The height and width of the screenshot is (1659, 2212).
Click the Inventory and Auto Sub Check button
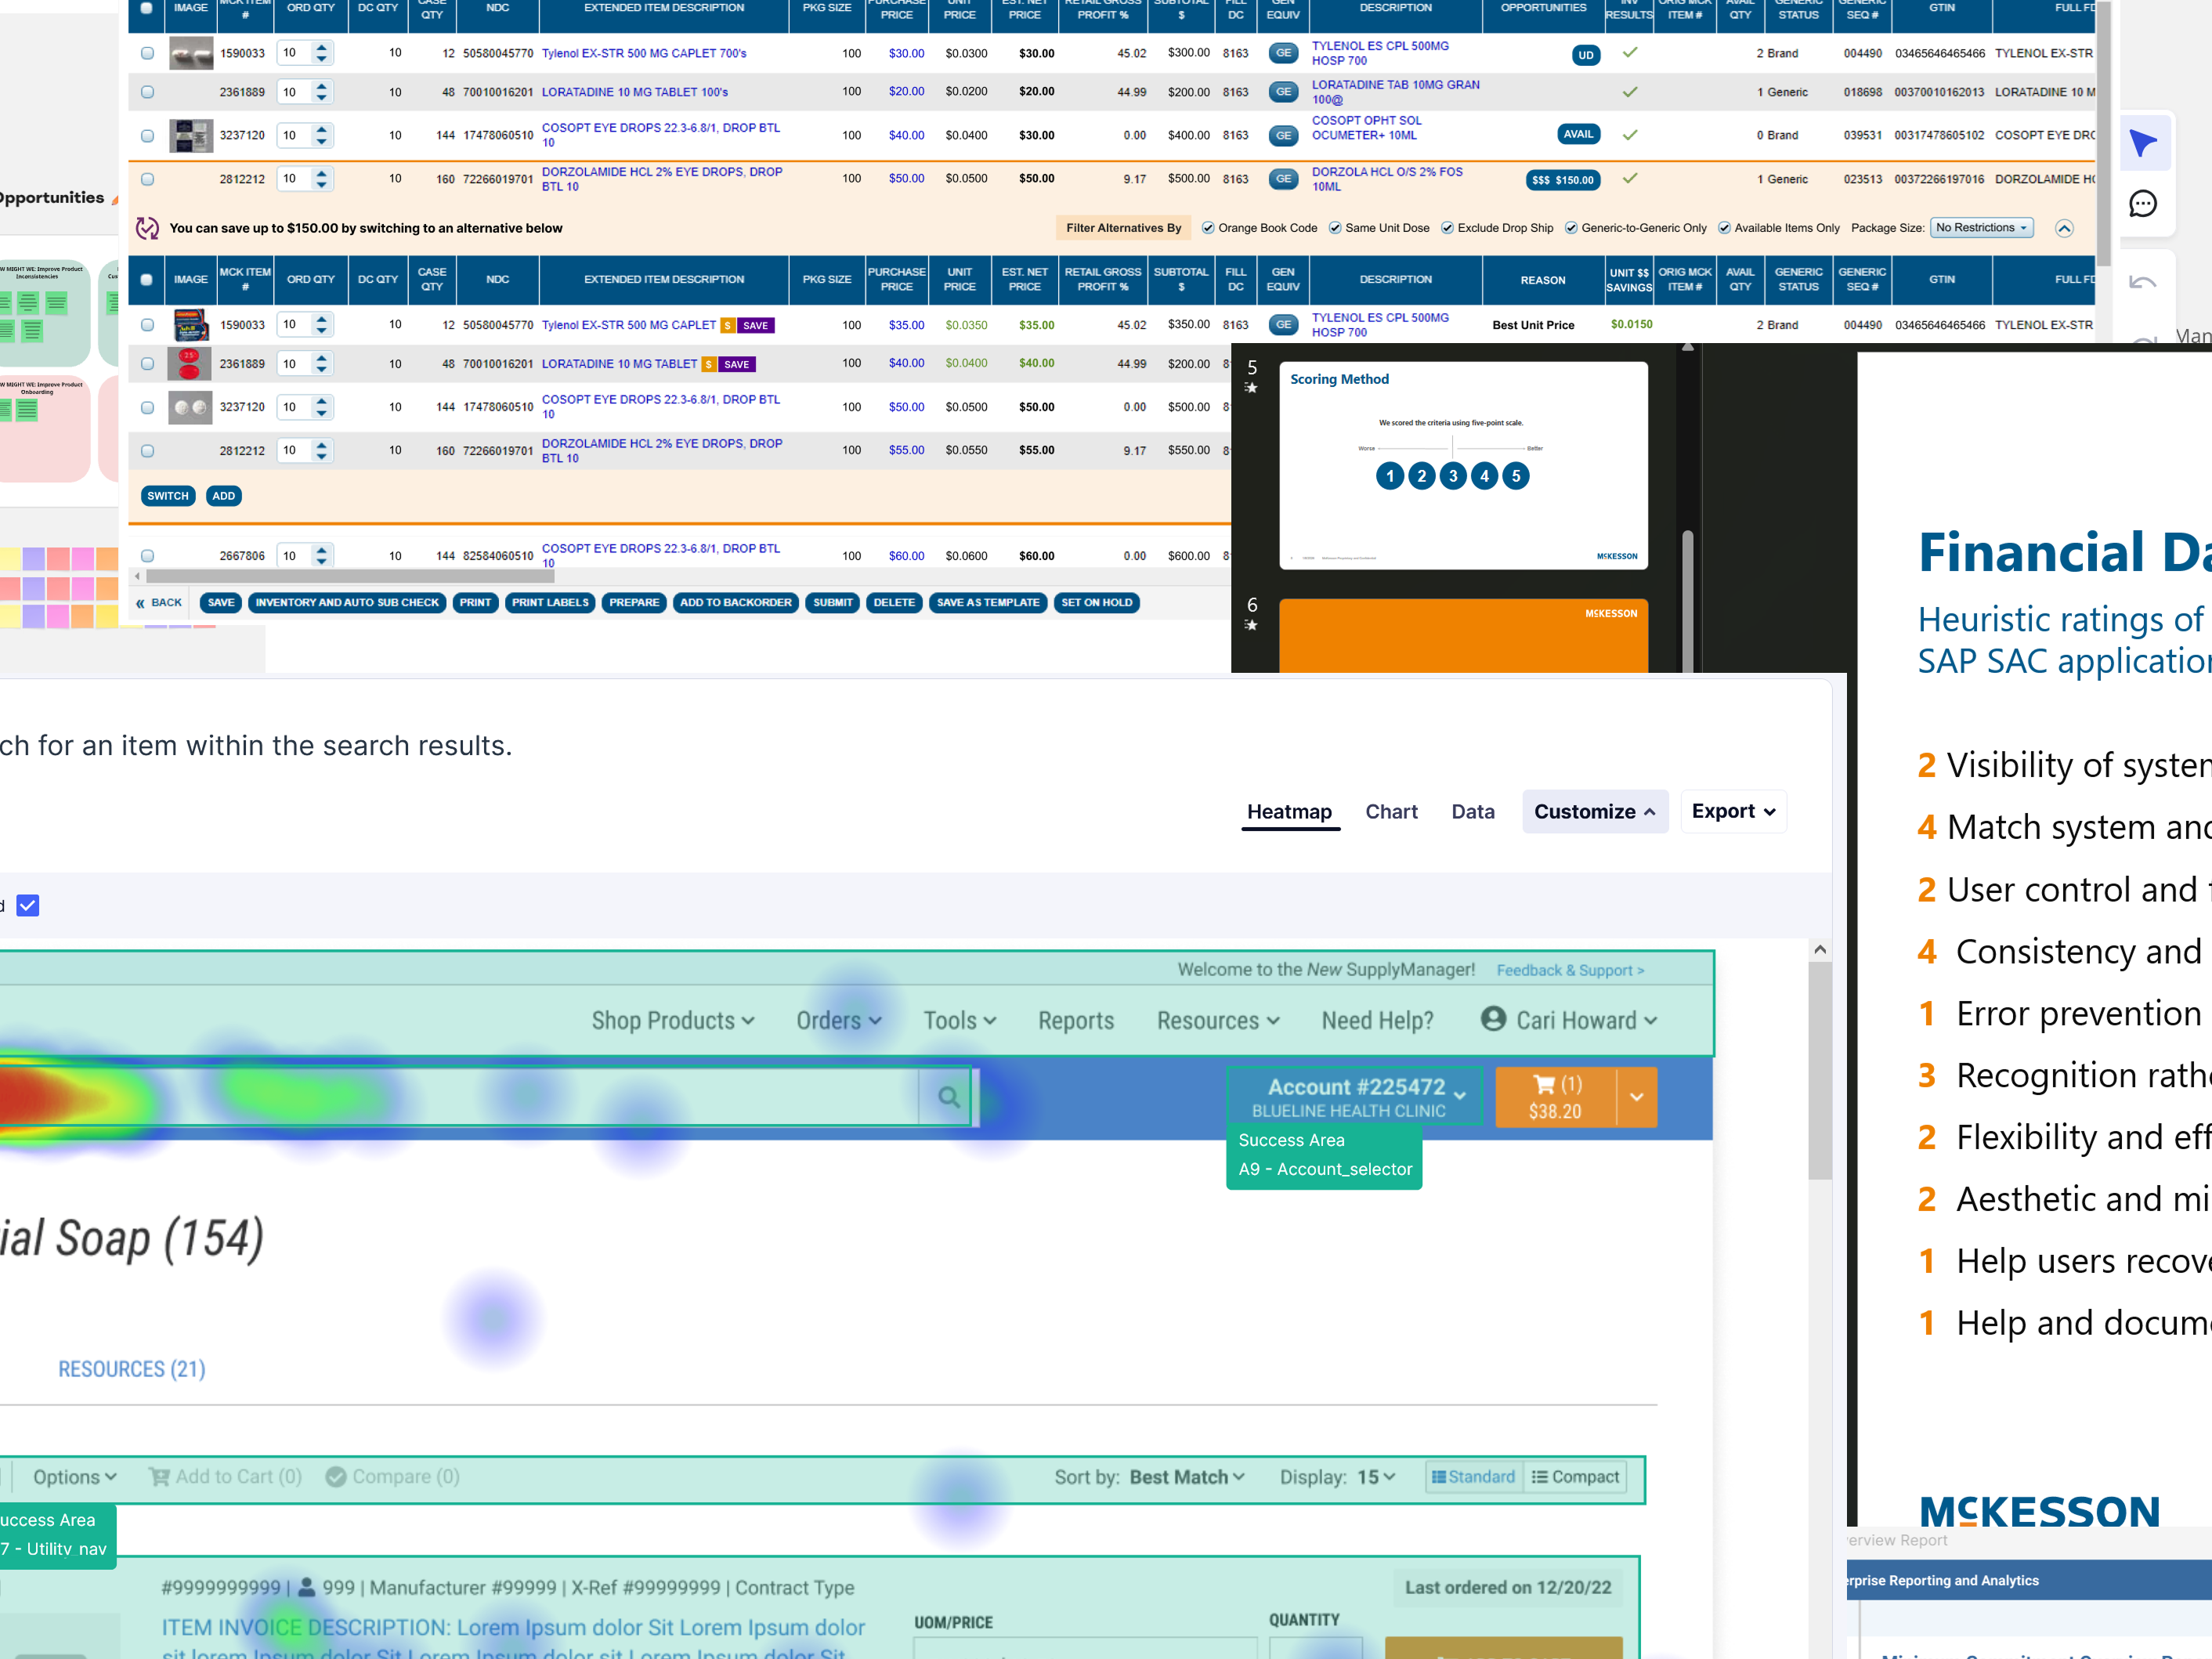point(347,602)
